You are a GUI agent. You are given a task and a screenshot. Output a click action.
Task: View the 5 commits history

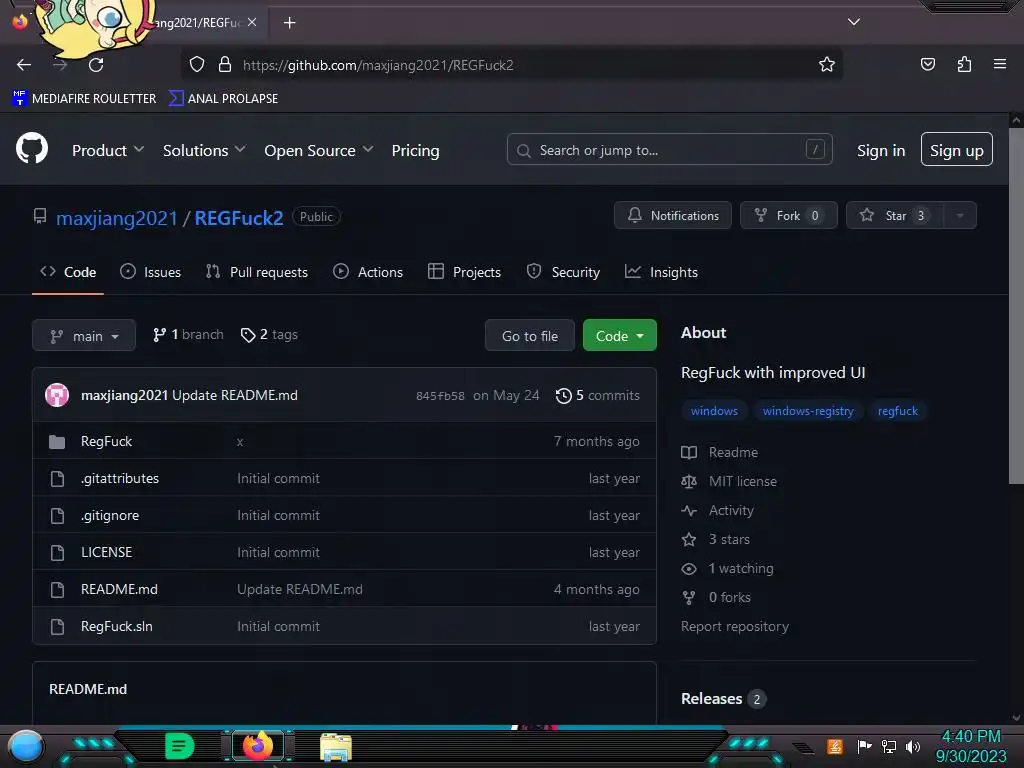[x=598, y=395]
